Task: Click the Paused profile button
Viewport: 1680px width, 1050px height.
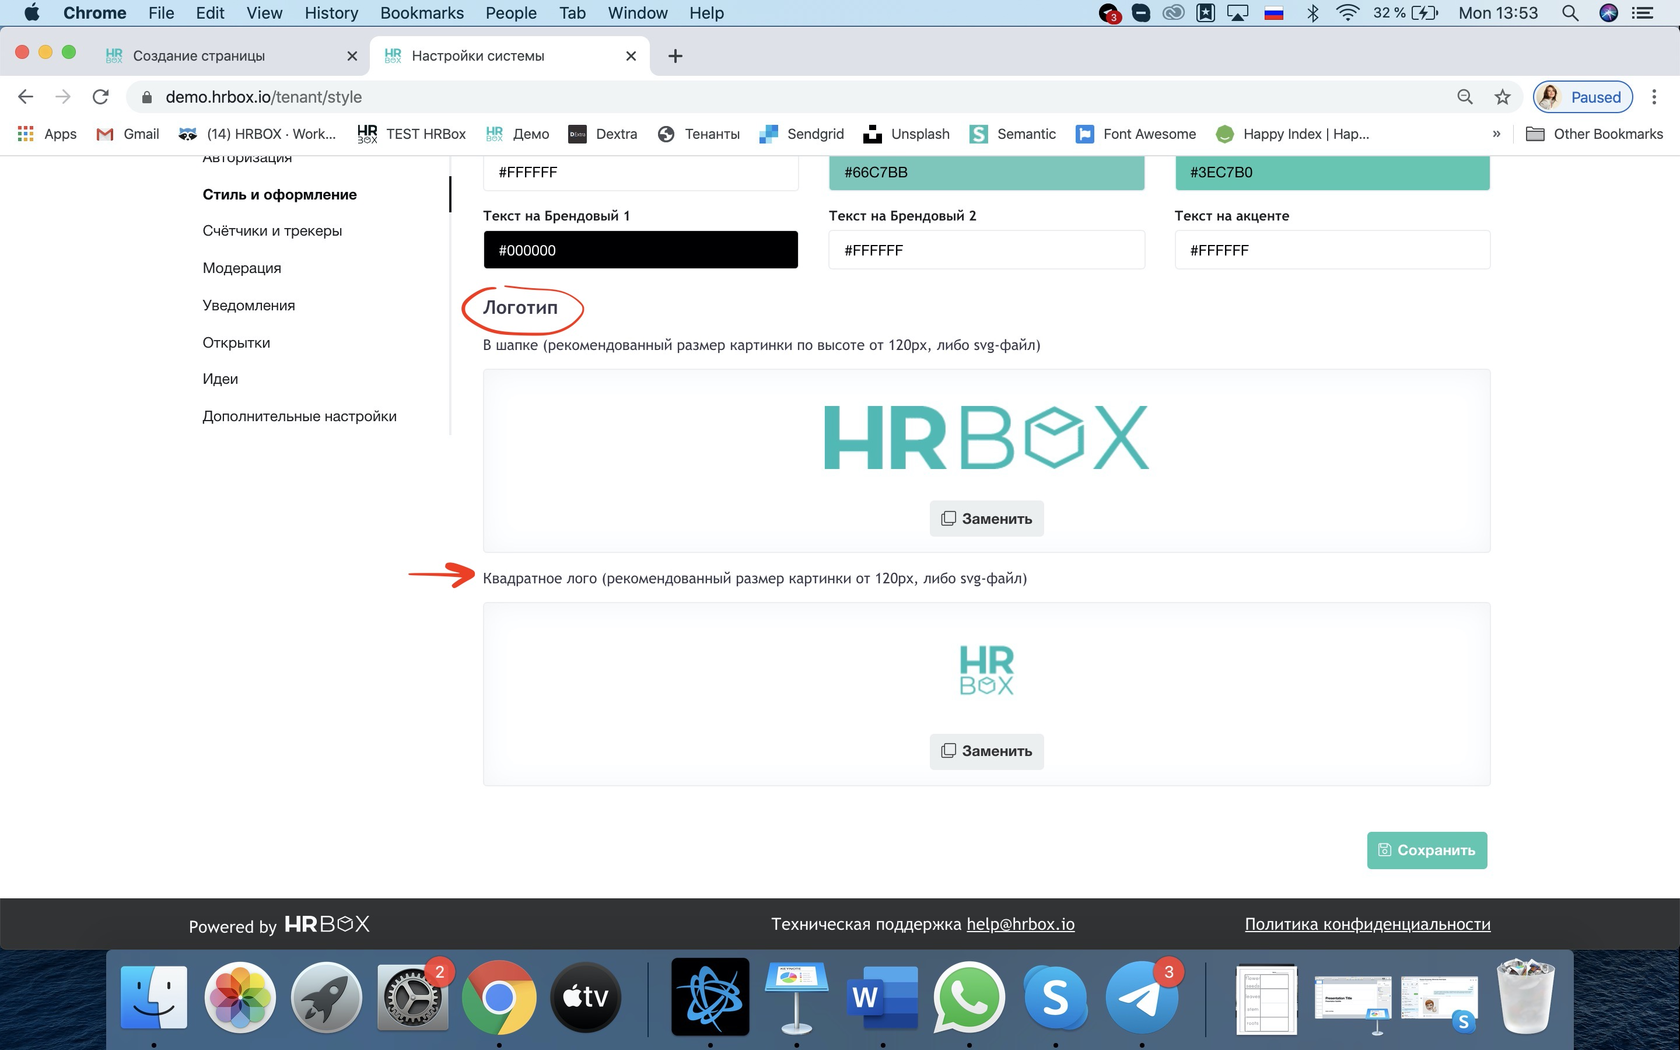Action: pyautogui.click(x=1583, y=97)
